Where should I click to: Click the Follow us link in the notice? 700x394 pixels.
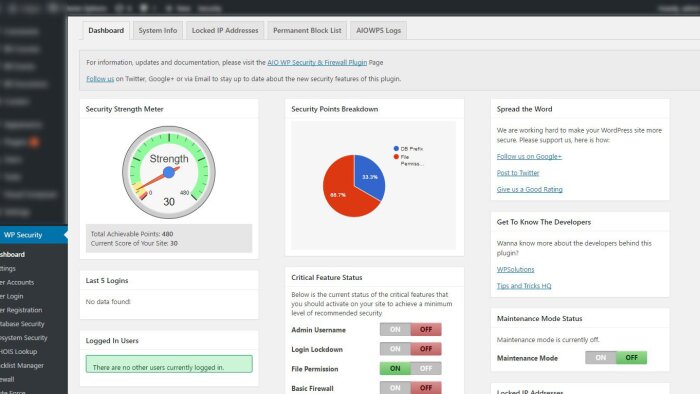100,79
